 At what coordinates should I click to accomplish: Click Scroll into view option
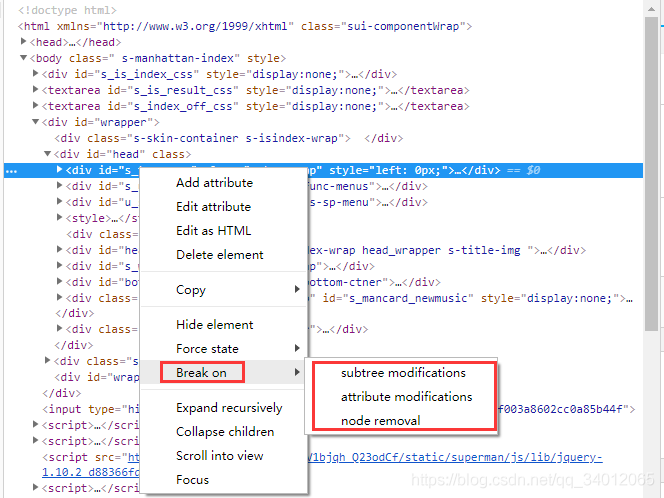tap(219, 456)
